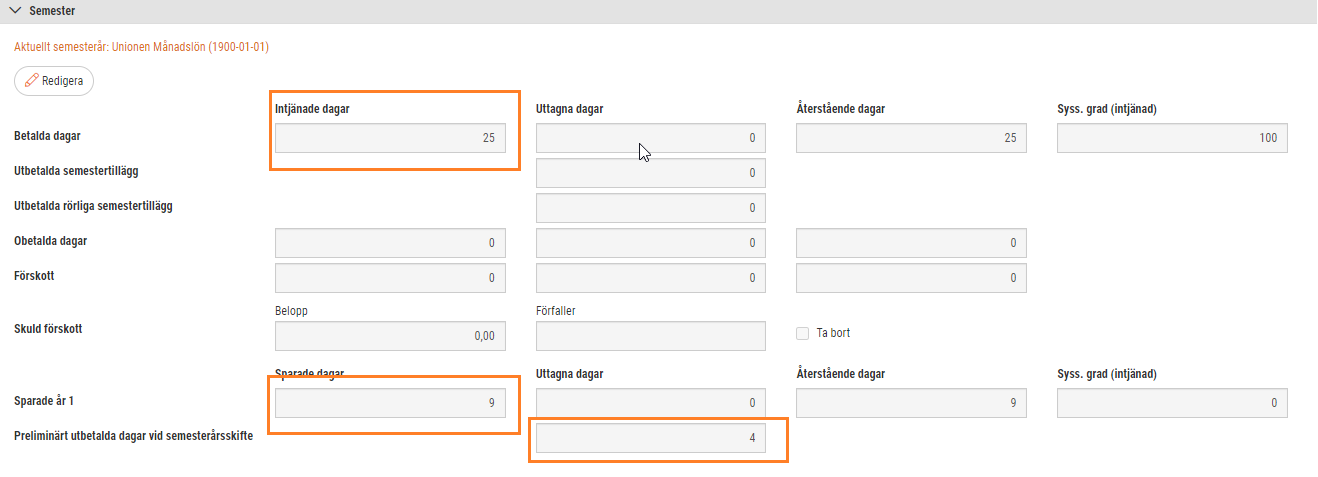
Task: Select the Sparade år 1 Syss. grad field
Action: point(1172,403)
